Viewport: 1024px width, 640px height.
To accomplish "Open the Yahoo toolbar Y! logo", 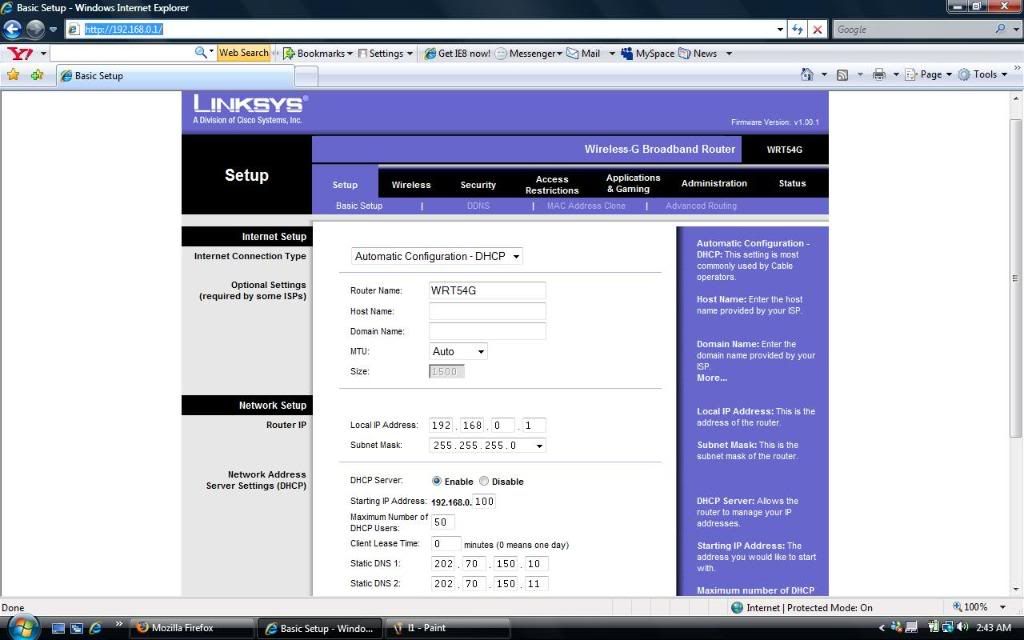I will pyautogui.click(x=20, y=54).
